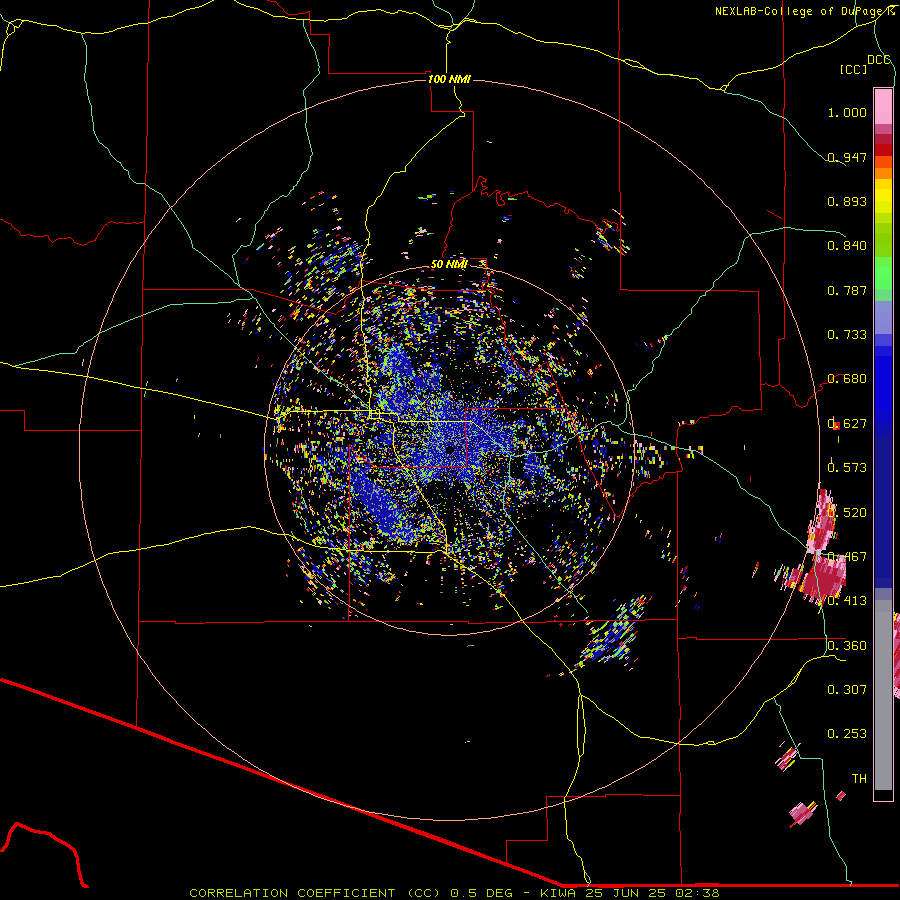Pick the gray color bar segment
The width and height of the screenshot is (900, 900).
(x=883, y=695)
